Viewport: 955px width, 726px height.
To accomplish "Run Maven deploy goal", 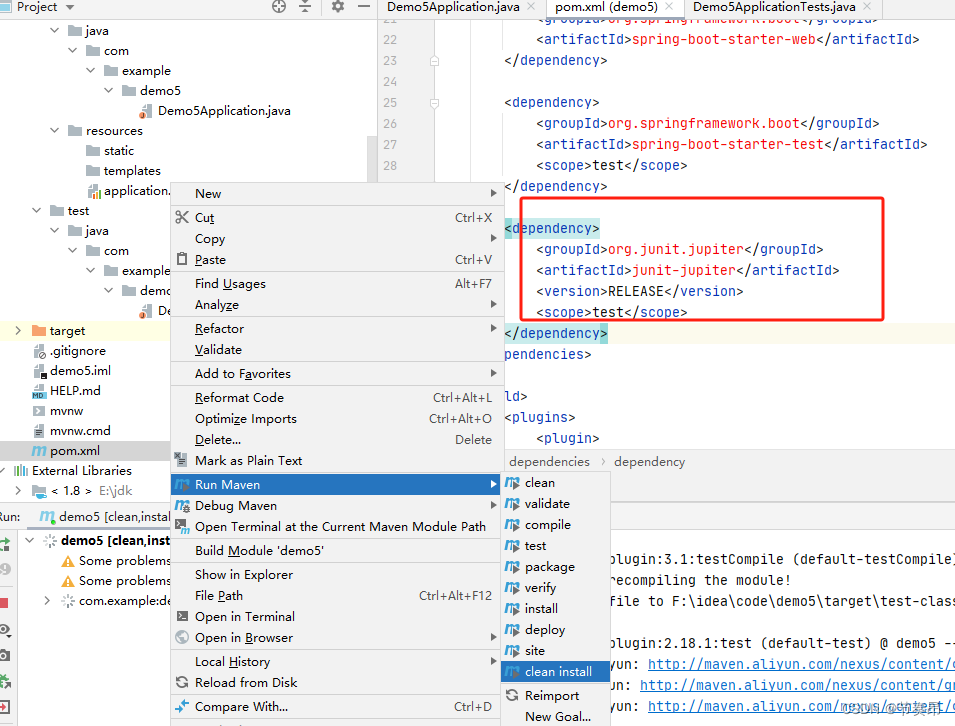I will 555,630.
